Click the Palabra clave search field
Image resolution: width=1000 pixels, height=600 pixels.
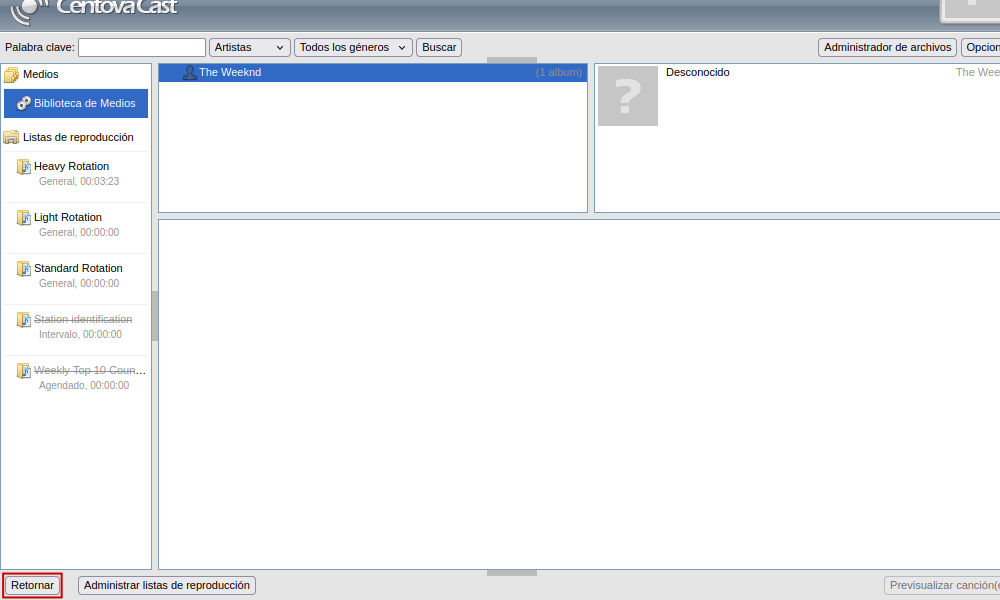[141, 48]
